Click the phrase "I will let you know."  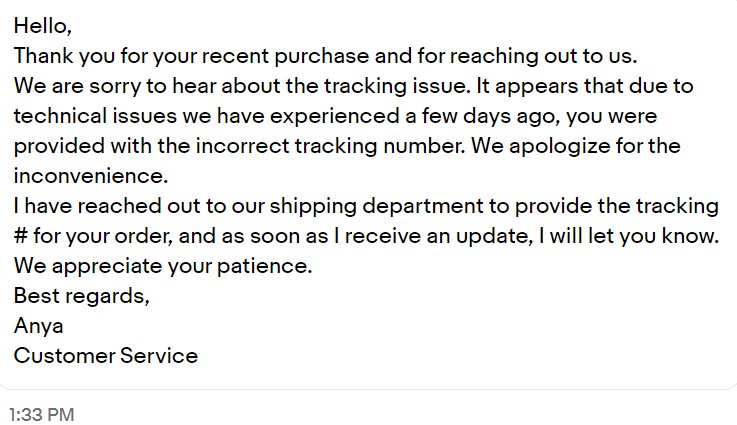coord(629,236)
